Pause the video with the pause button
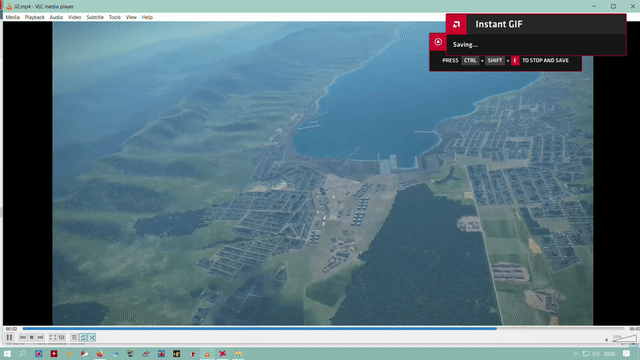Image resolution: width=640 pixels, height=360 pixels. [9, 338]
